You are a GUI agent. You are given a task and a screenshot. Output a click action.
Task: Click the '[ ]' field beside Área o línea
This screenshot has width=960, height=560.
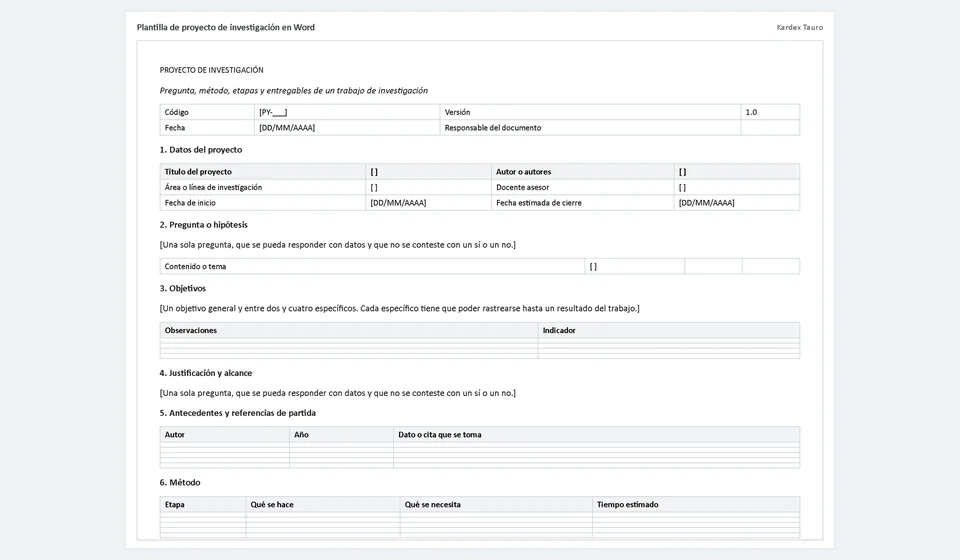(x=429, y=187)
